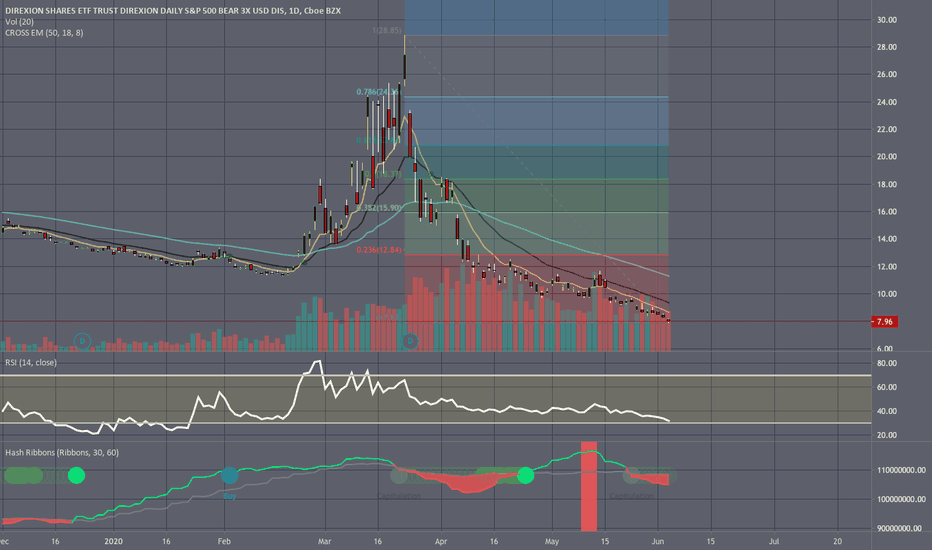This screenshot has height=550, width=932.
Task: Click the Fibonacci 0.786 level label
Action: [377, 92]
